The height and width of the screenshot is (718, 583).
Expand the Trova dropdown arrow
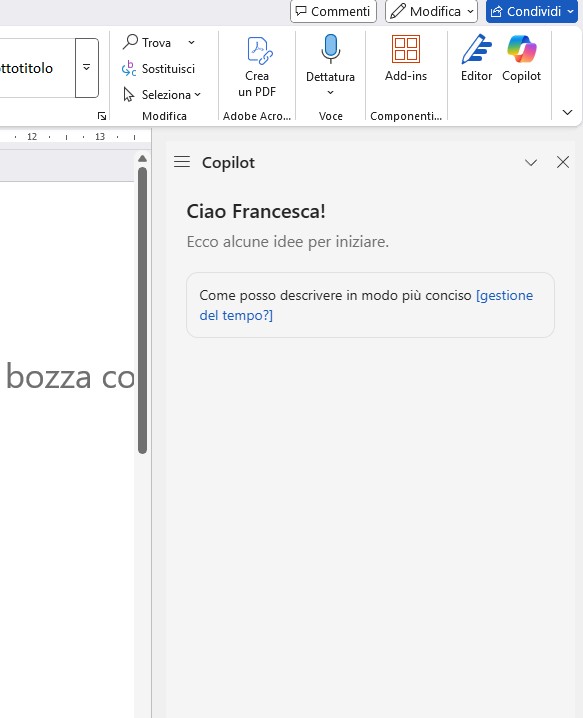pyautogui.click(x=191, y=43)
